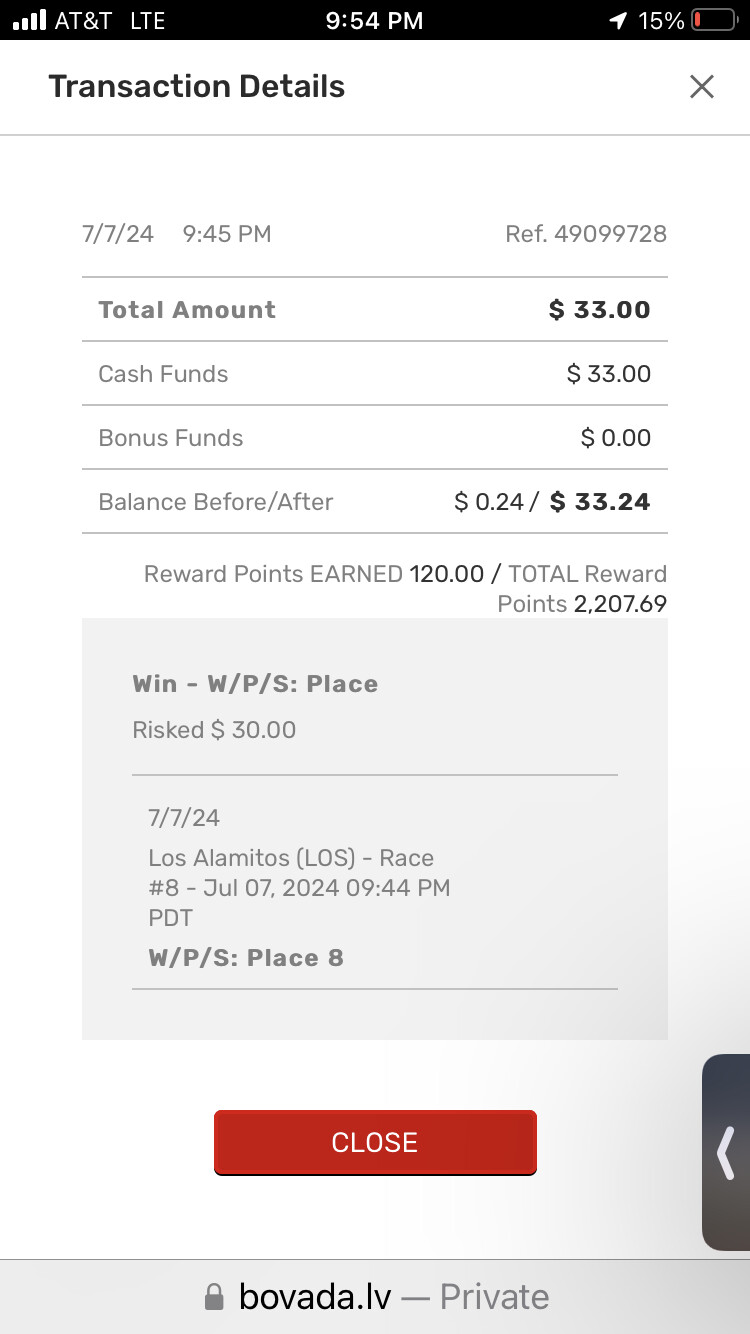
Task: Tap the battery icon in status bar
Action: (x=714, y=20)
